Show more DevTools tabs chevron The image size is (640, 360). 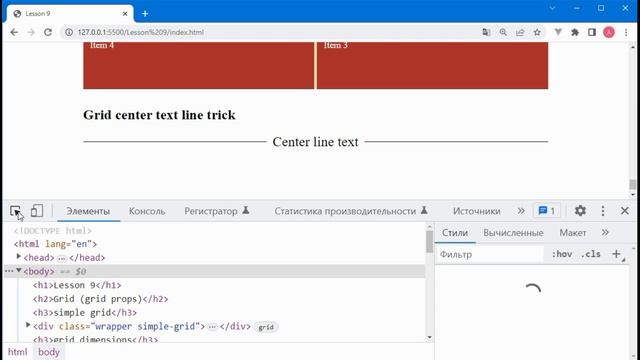pyautogui.click(x=521, y=211)
